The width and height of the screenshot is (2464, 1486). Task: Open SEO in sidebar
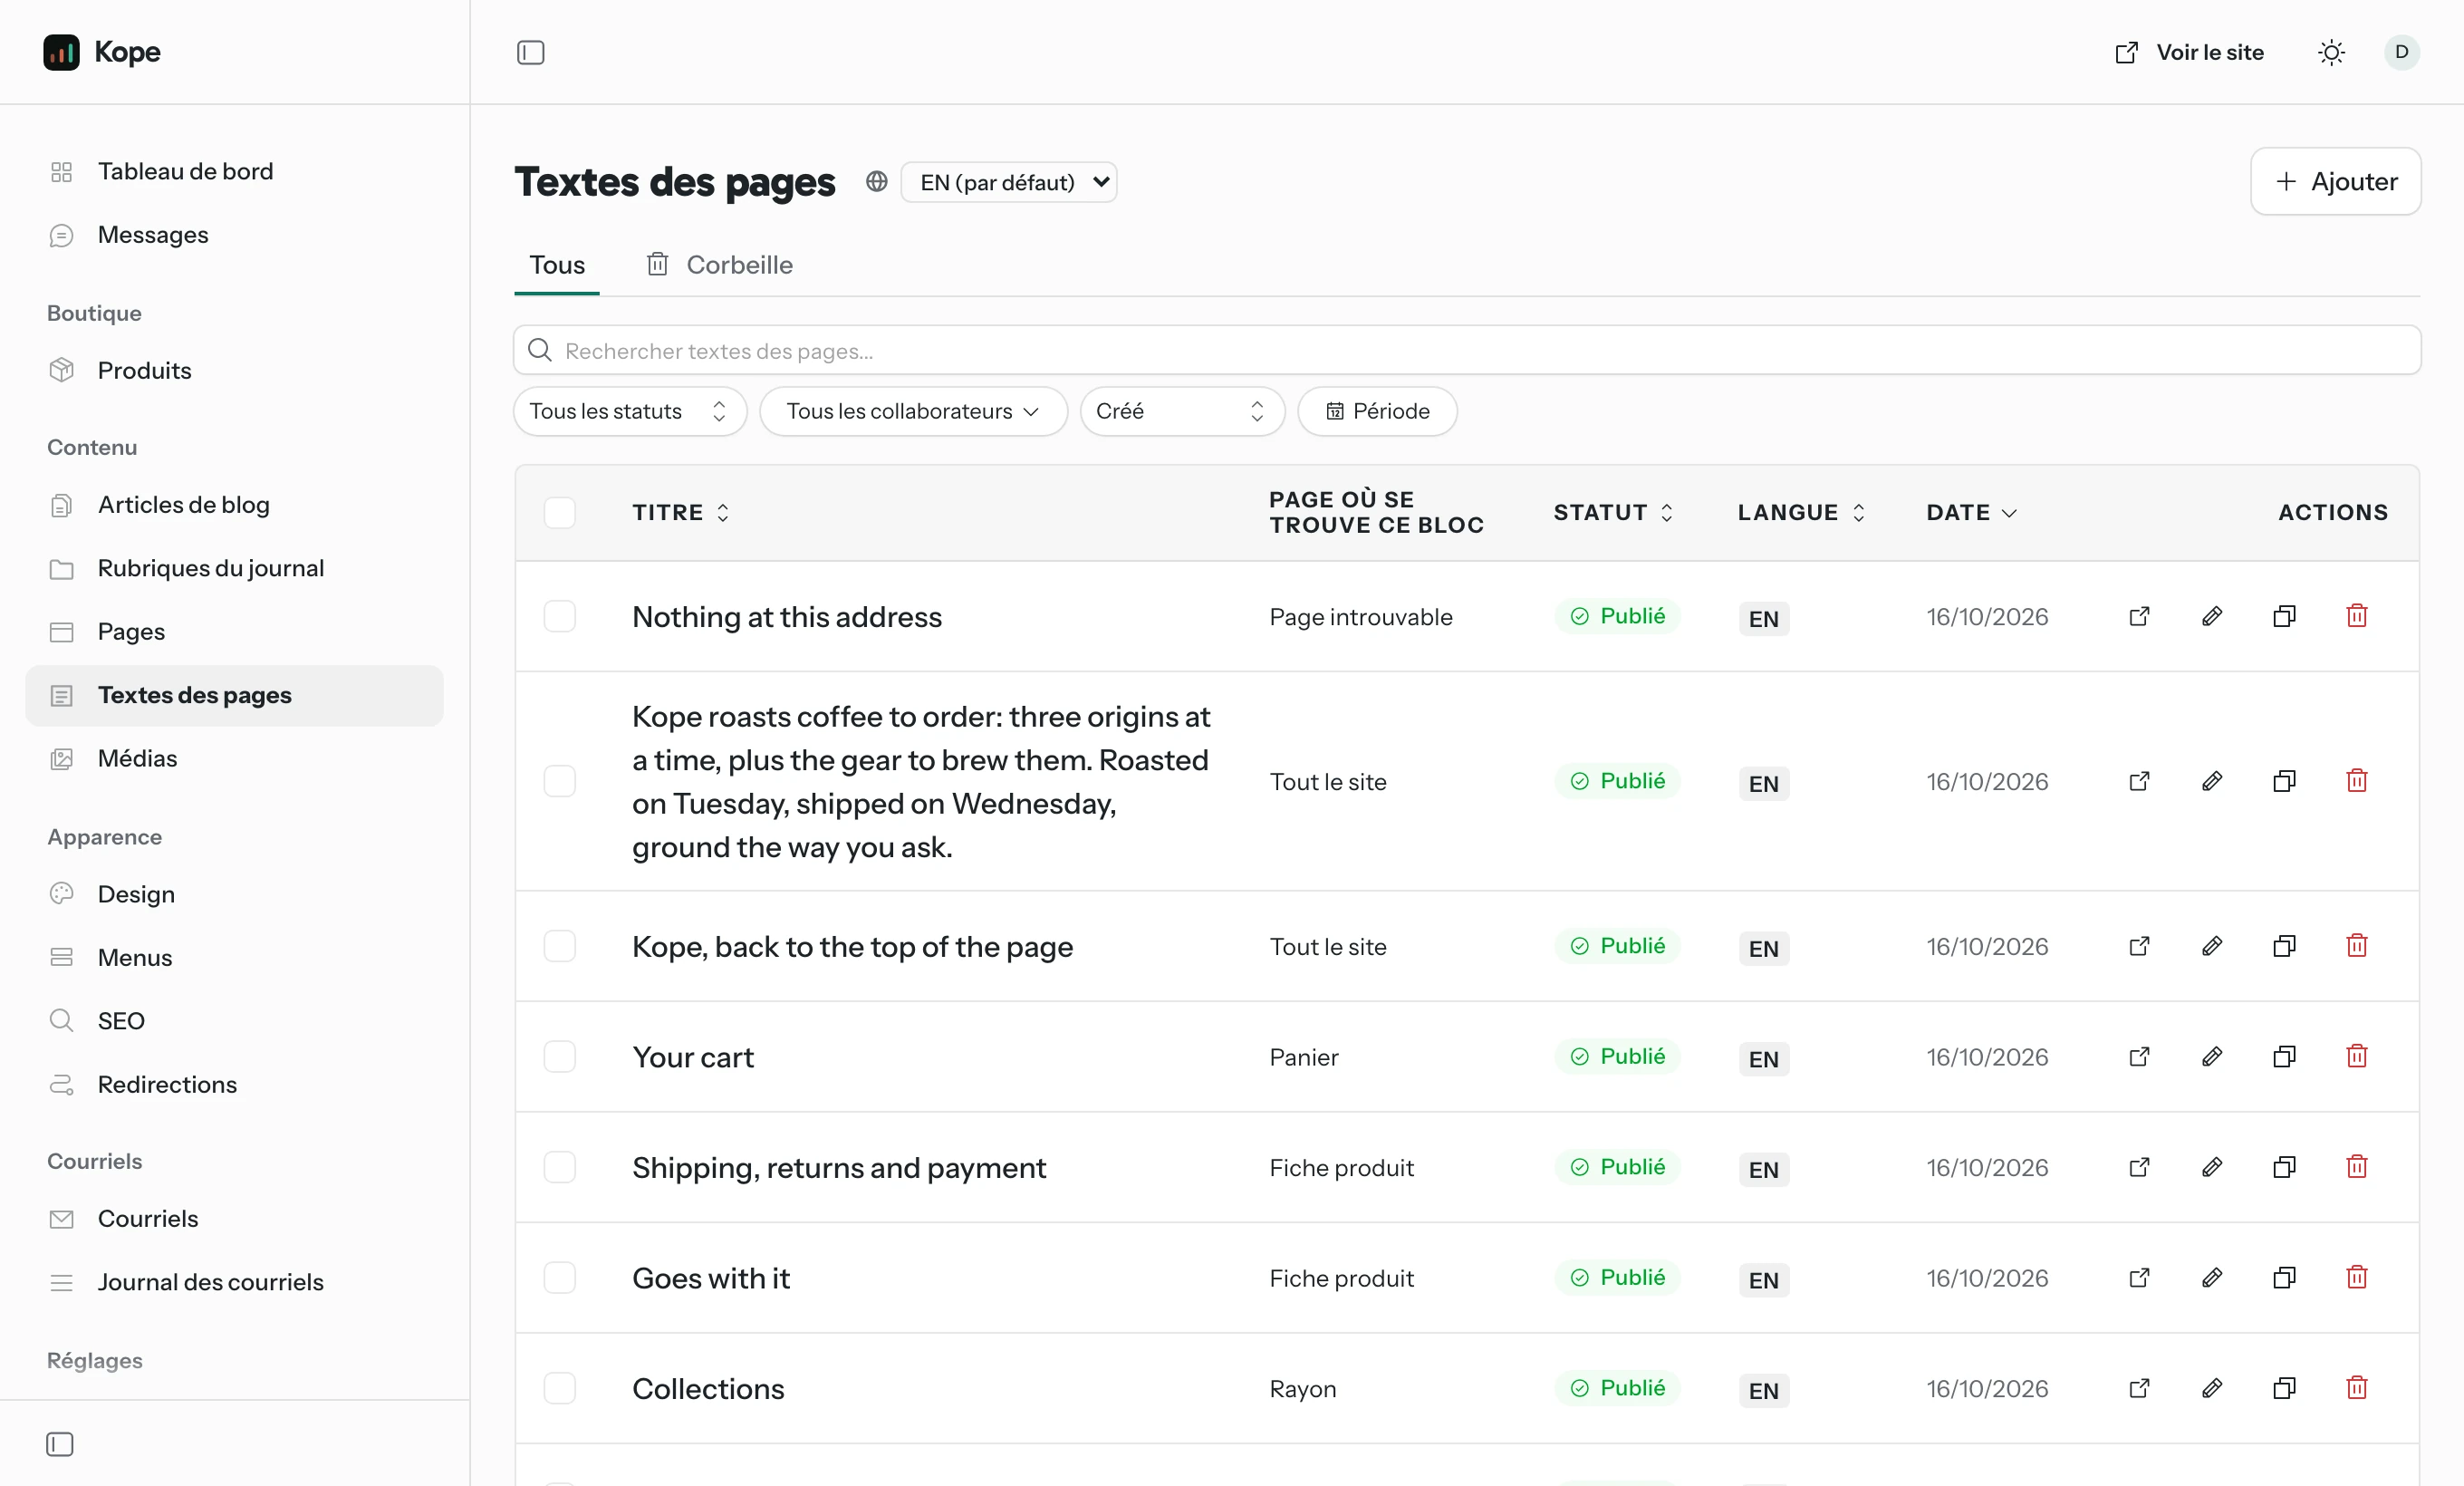tap(235, 1021)
